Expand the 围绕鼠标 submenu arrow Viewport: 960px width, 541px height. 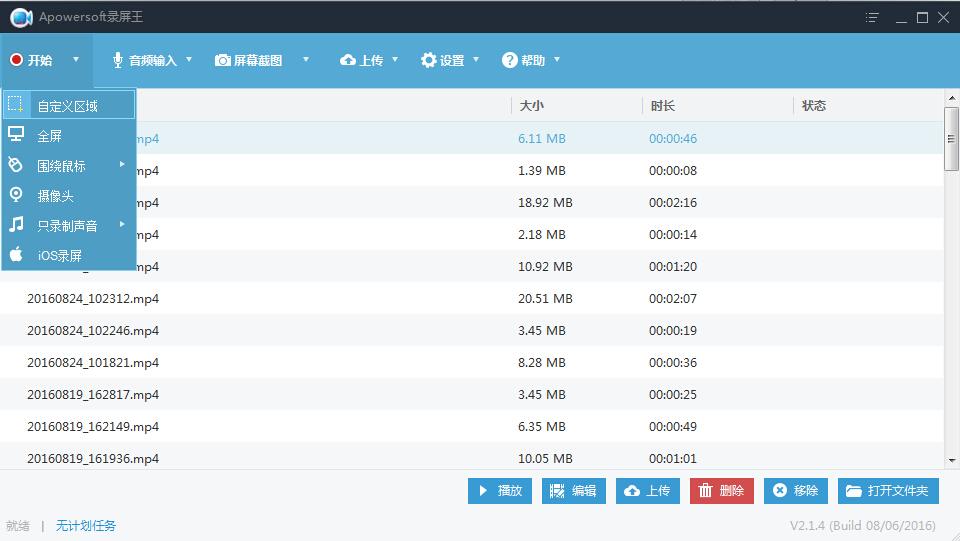coord(122,164)
